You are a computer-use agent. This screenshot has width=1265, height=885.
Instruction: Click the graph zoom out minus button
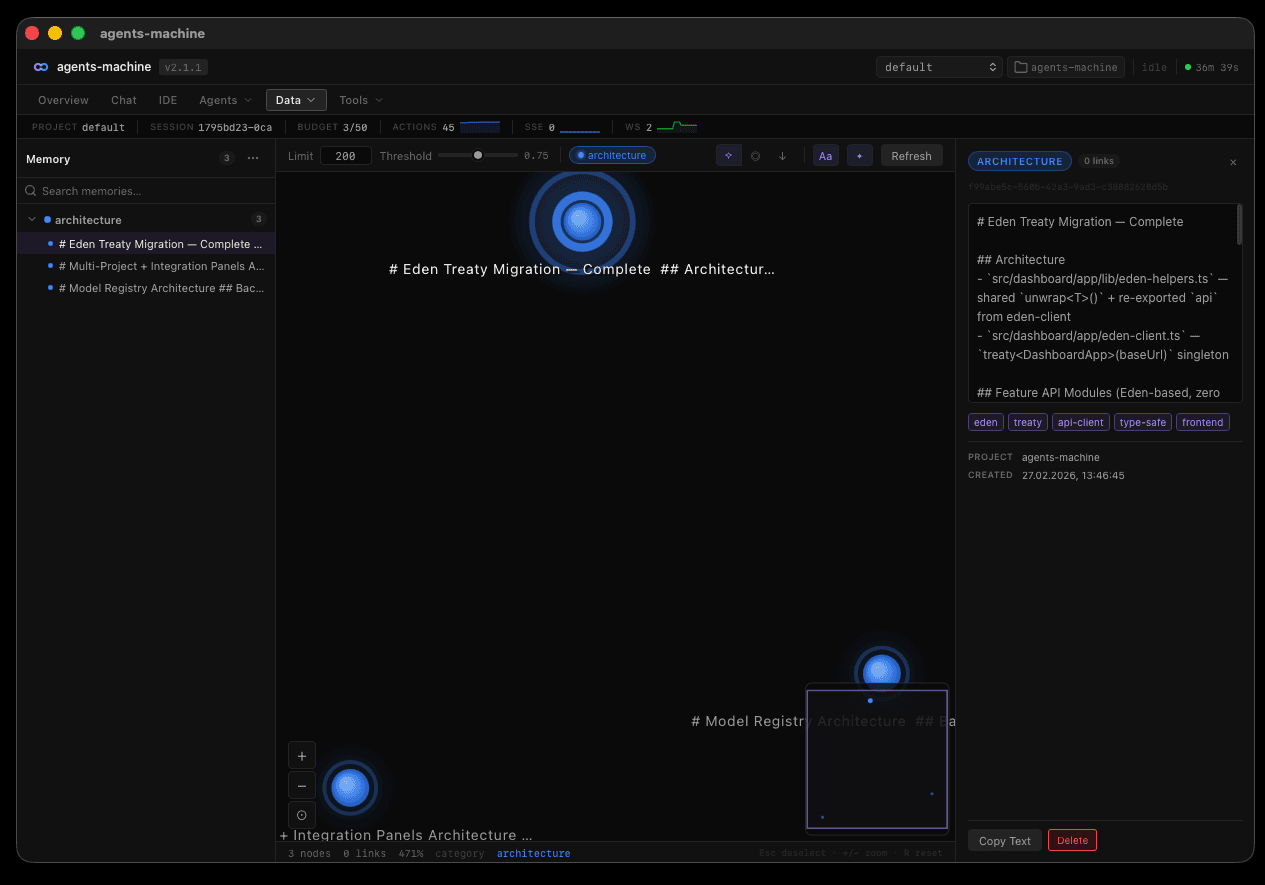(302, 786)
